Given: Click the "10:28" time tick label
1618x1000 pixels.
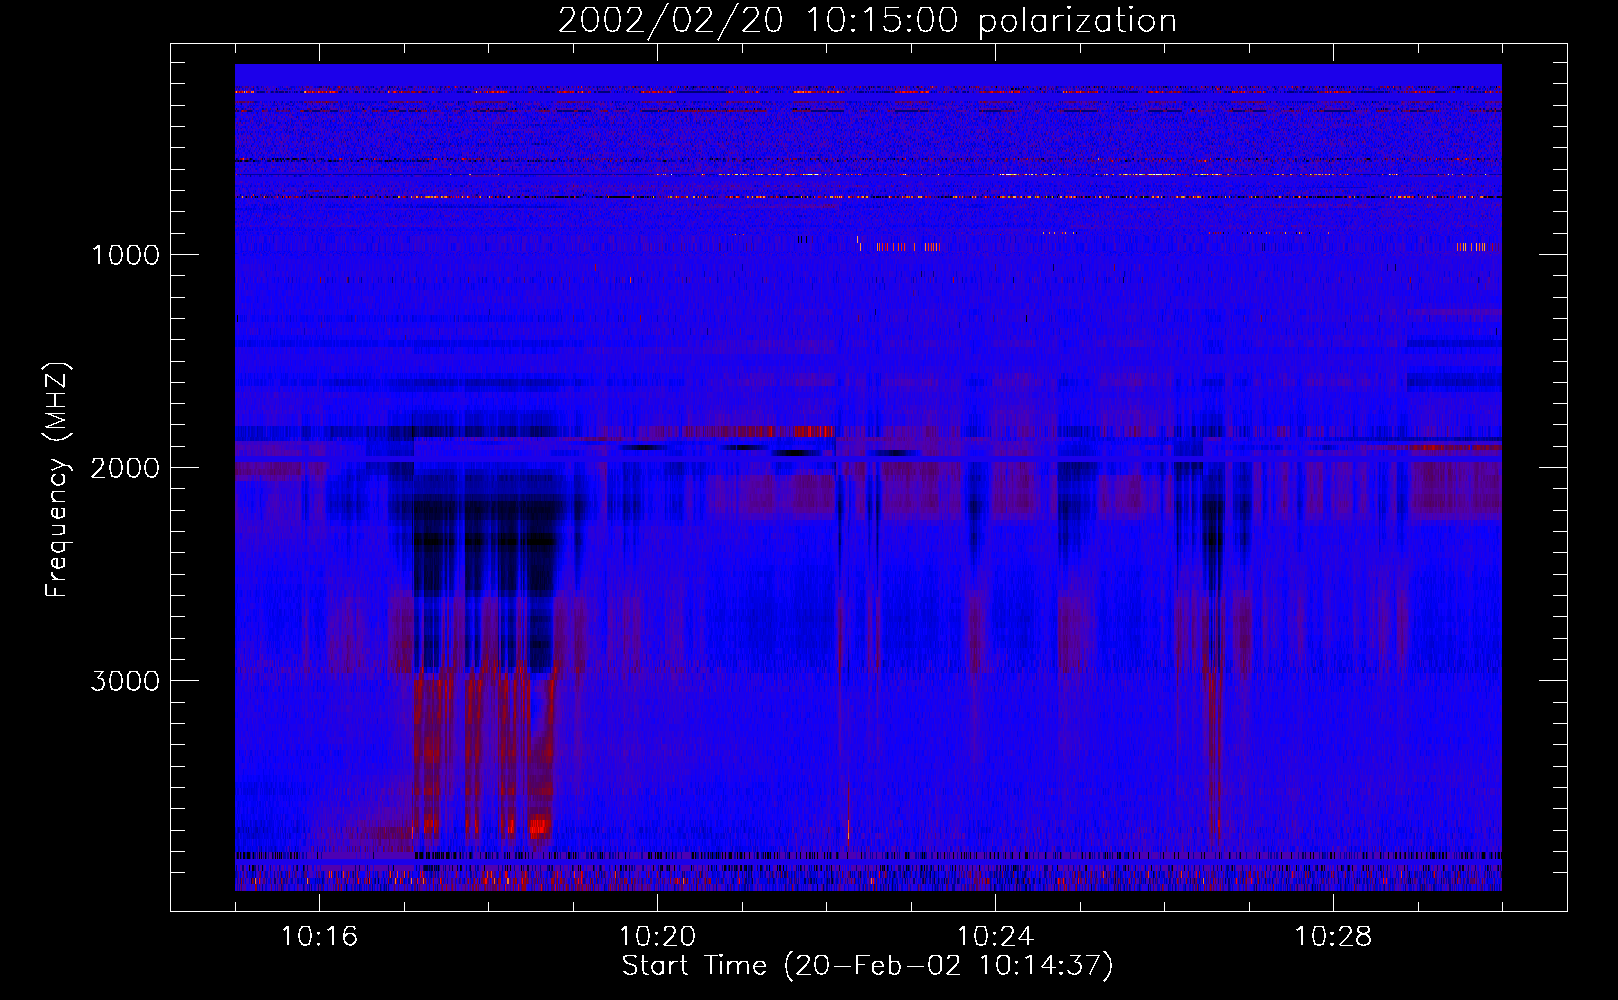Looking at the screenshot, I should (x=1333, y=937).
